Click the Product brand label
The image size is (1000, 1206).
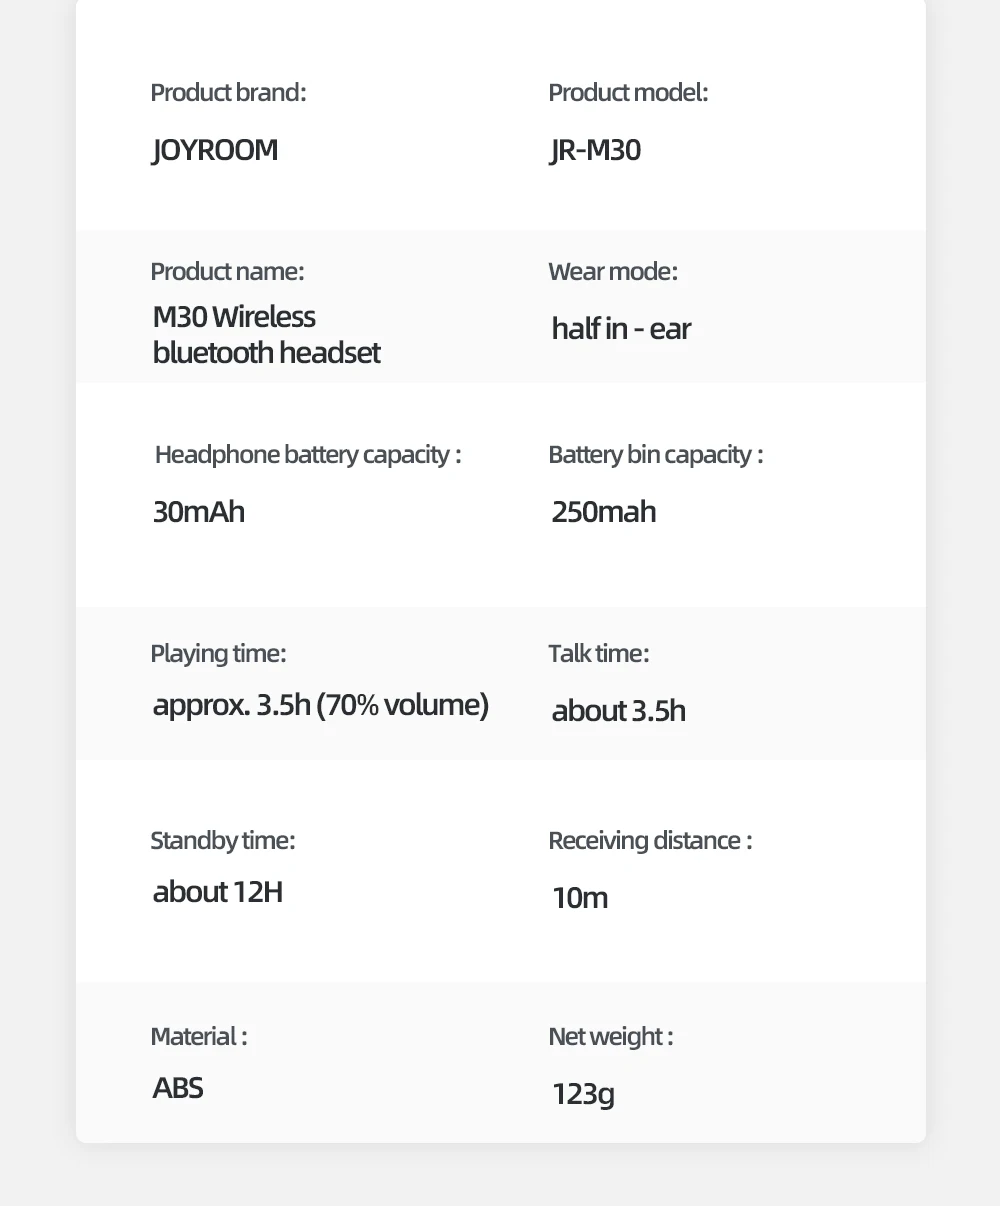click(x=228, y=93)
